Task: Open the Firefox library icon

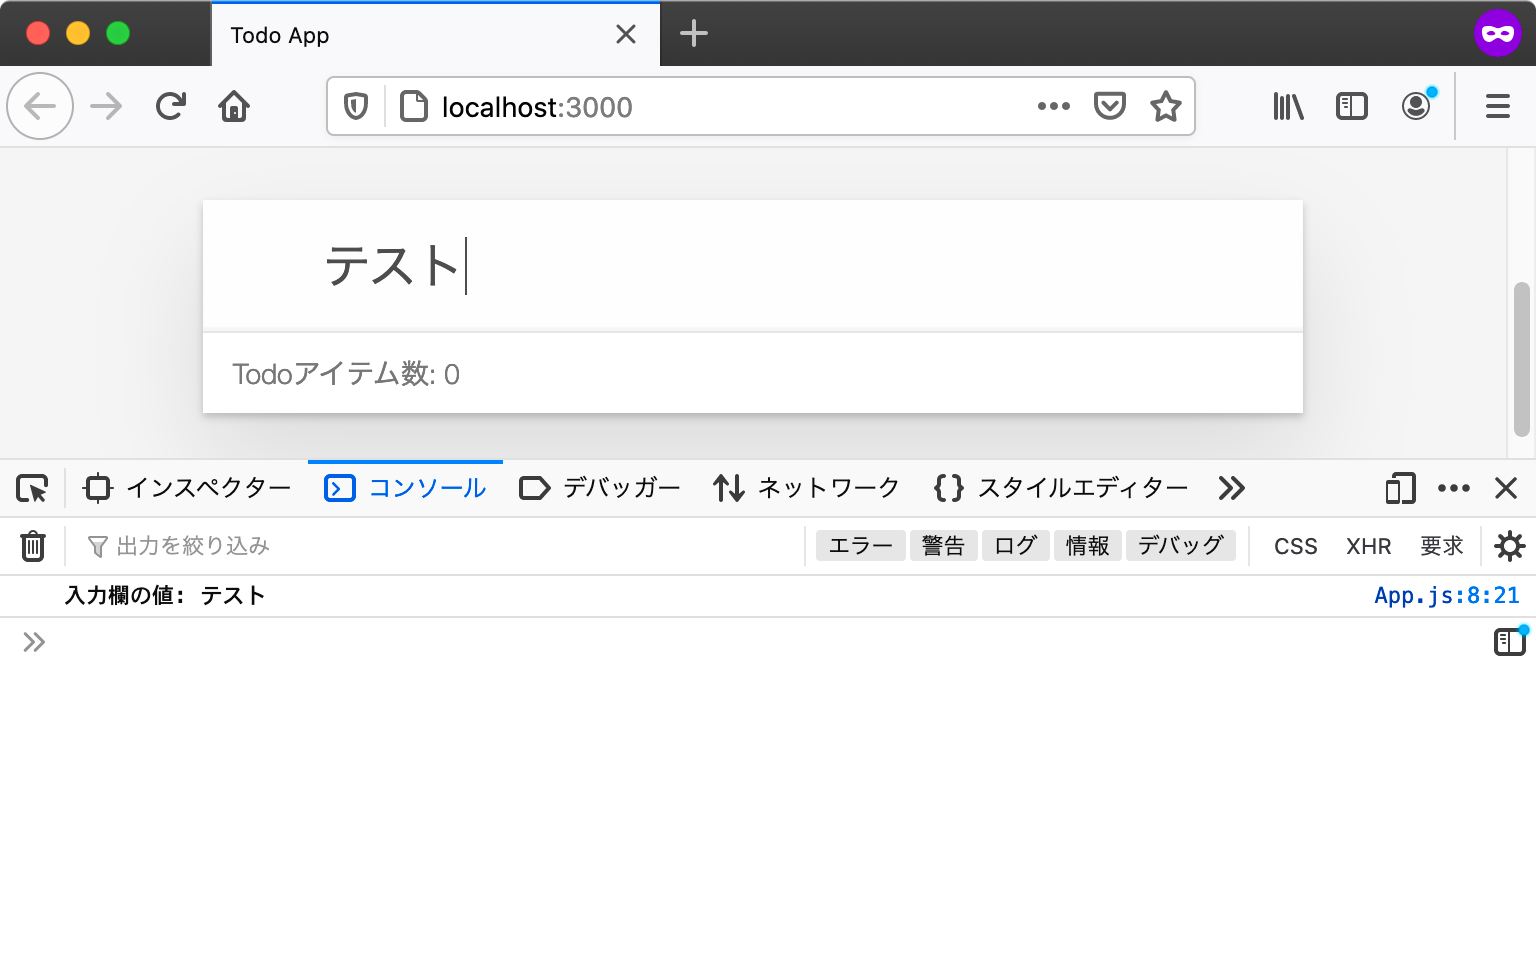Action: (x=1287, y=106)
